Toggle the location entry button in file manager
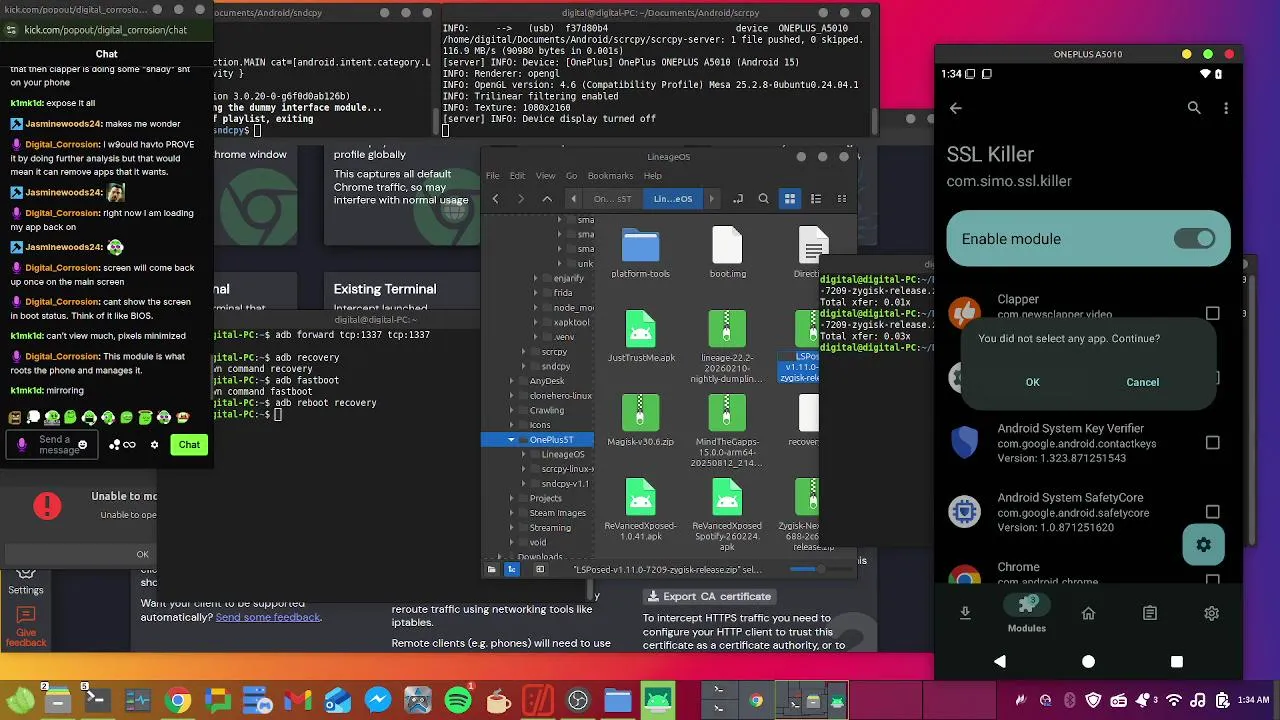 [x=738, y=199]
